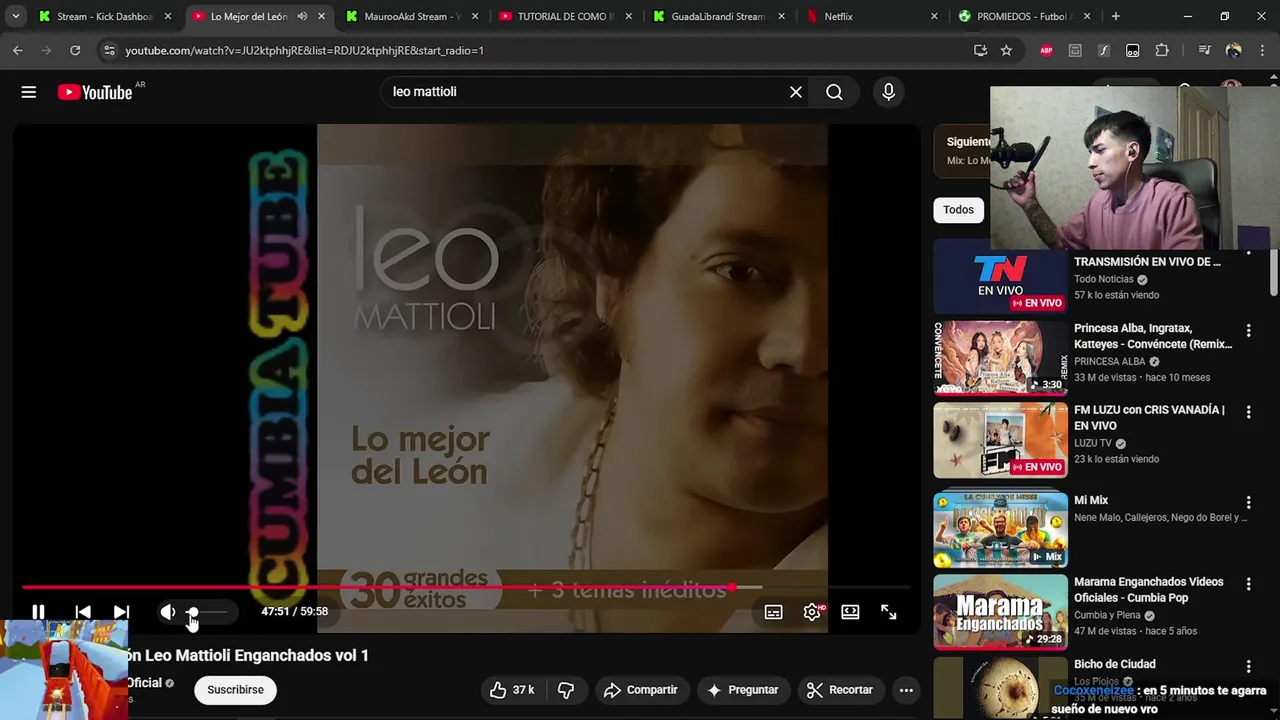The height and width of the screenshot is (720, 1280).
Task: Open the LUZU TV channel name
Action: 1093,443
